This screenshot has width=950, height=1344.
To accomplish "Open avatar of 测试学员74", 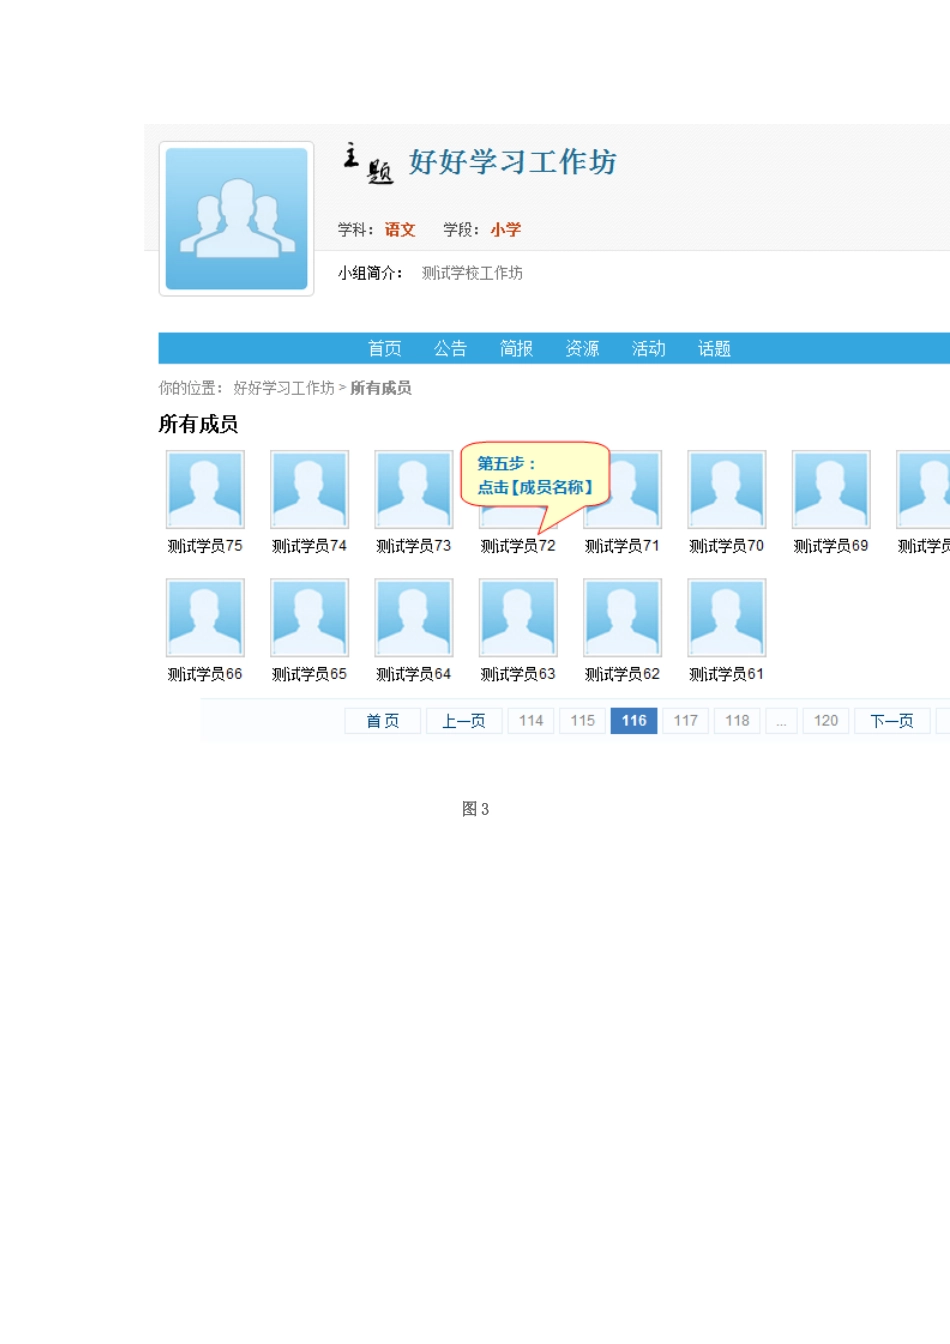I will (310, 489).
